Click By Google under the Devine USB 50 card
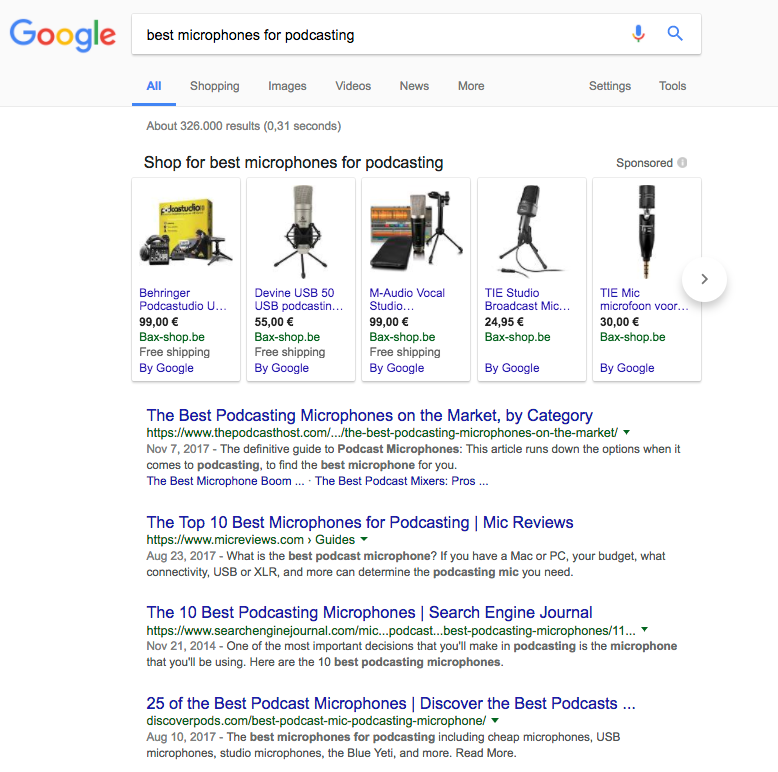 [x=281, y=368]
